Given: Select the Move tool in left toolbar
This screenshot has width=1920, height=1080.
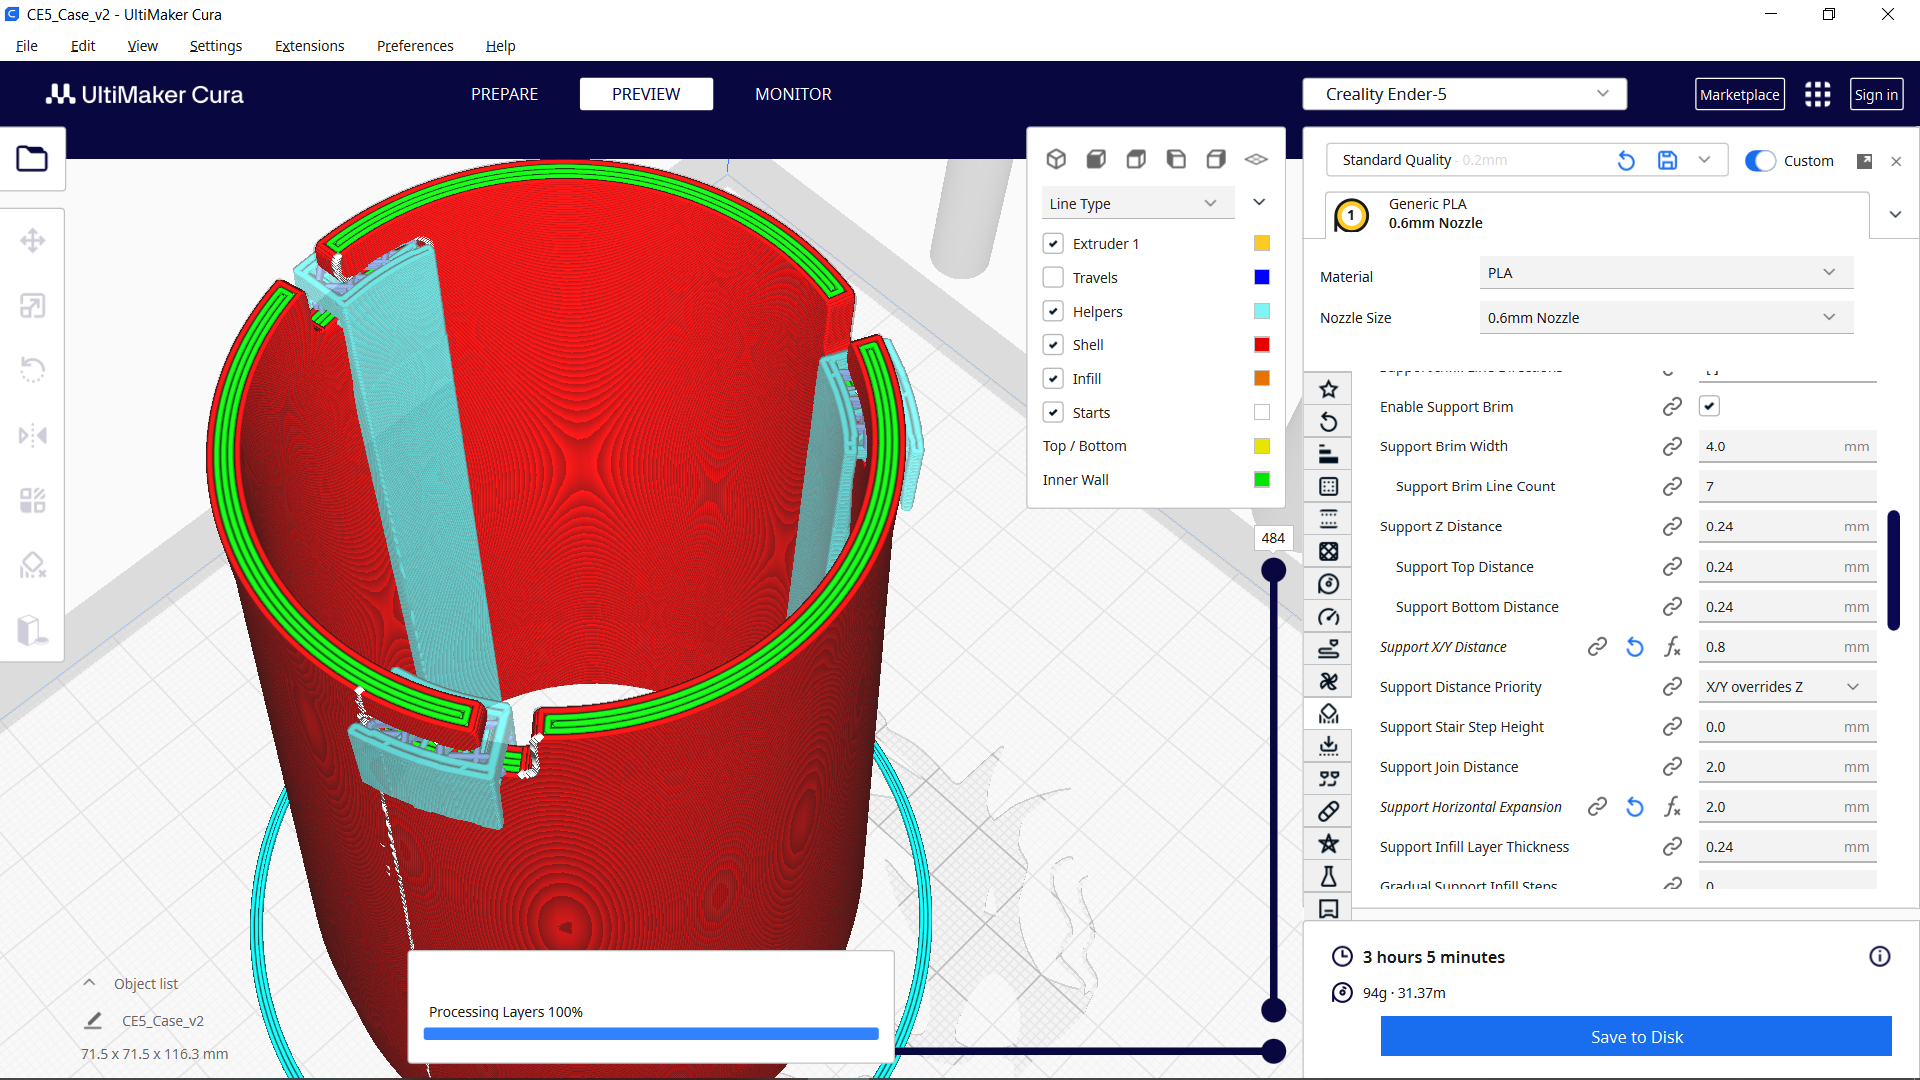Looking at the screenshot, I should [33, 240].
